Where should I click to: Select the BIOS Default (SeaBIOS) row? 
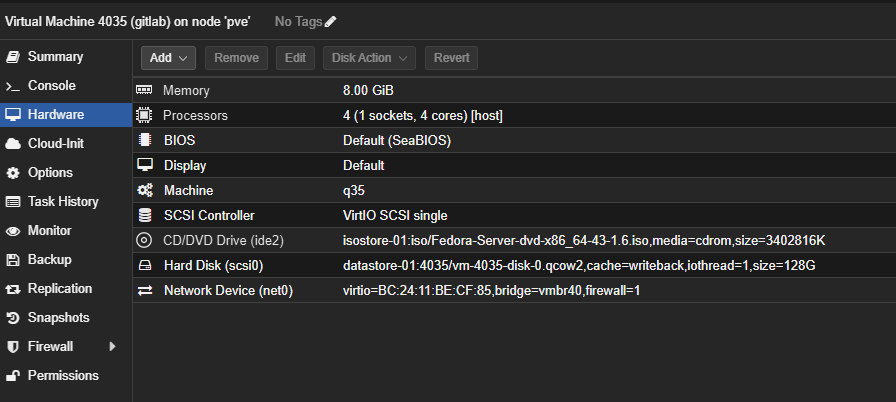pos(396,140)
